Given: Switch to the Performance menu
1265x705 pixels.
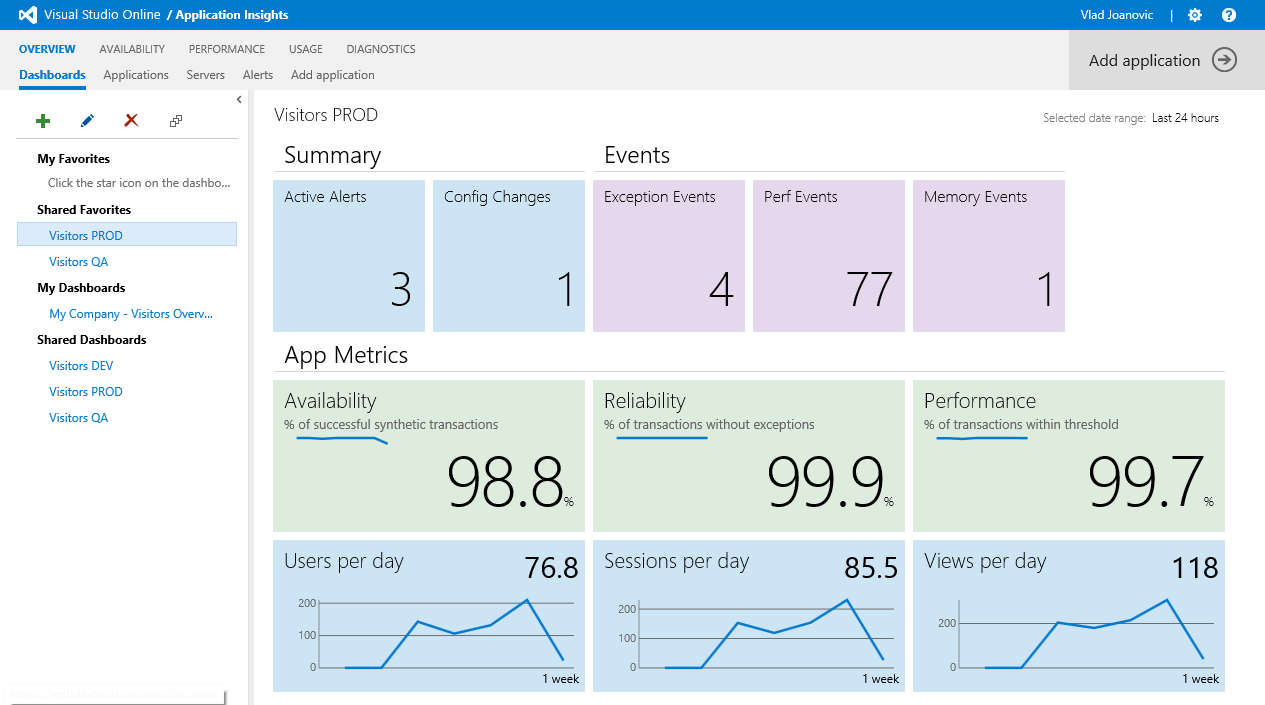Looking at the screenshot, I should [x=227, y=49].
